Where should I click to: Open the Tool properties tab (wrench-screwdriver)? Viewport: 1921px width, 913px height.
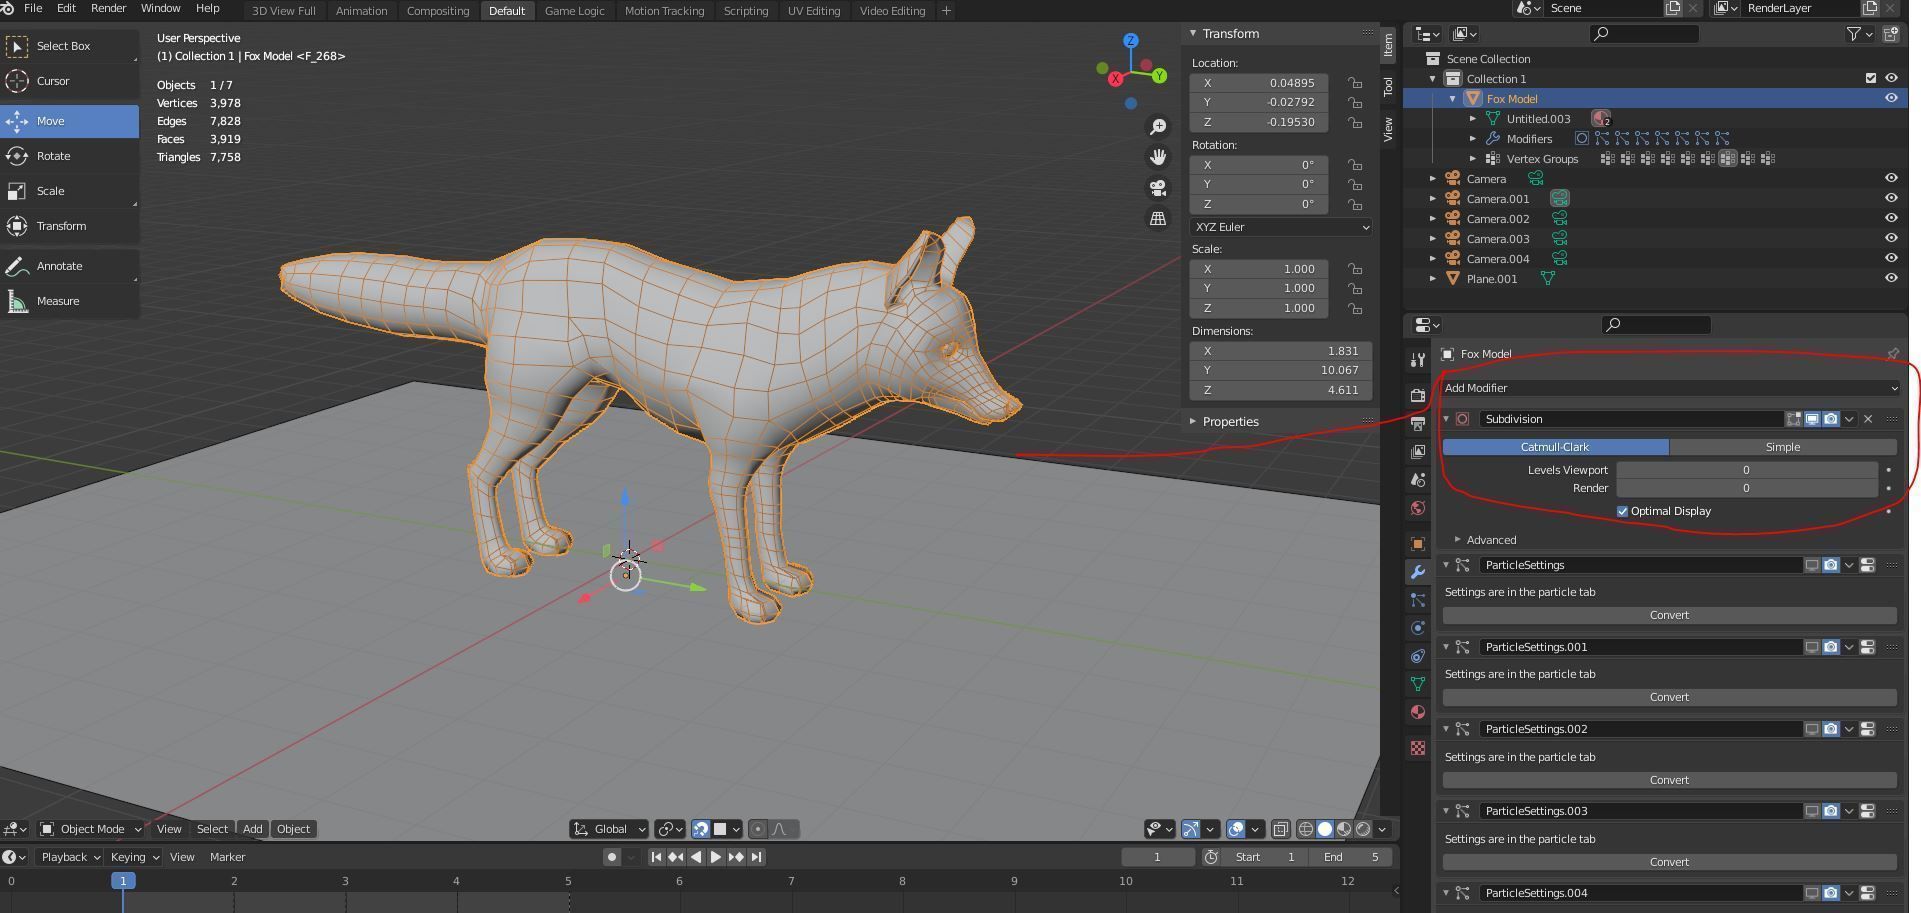tap(1417, 359)
